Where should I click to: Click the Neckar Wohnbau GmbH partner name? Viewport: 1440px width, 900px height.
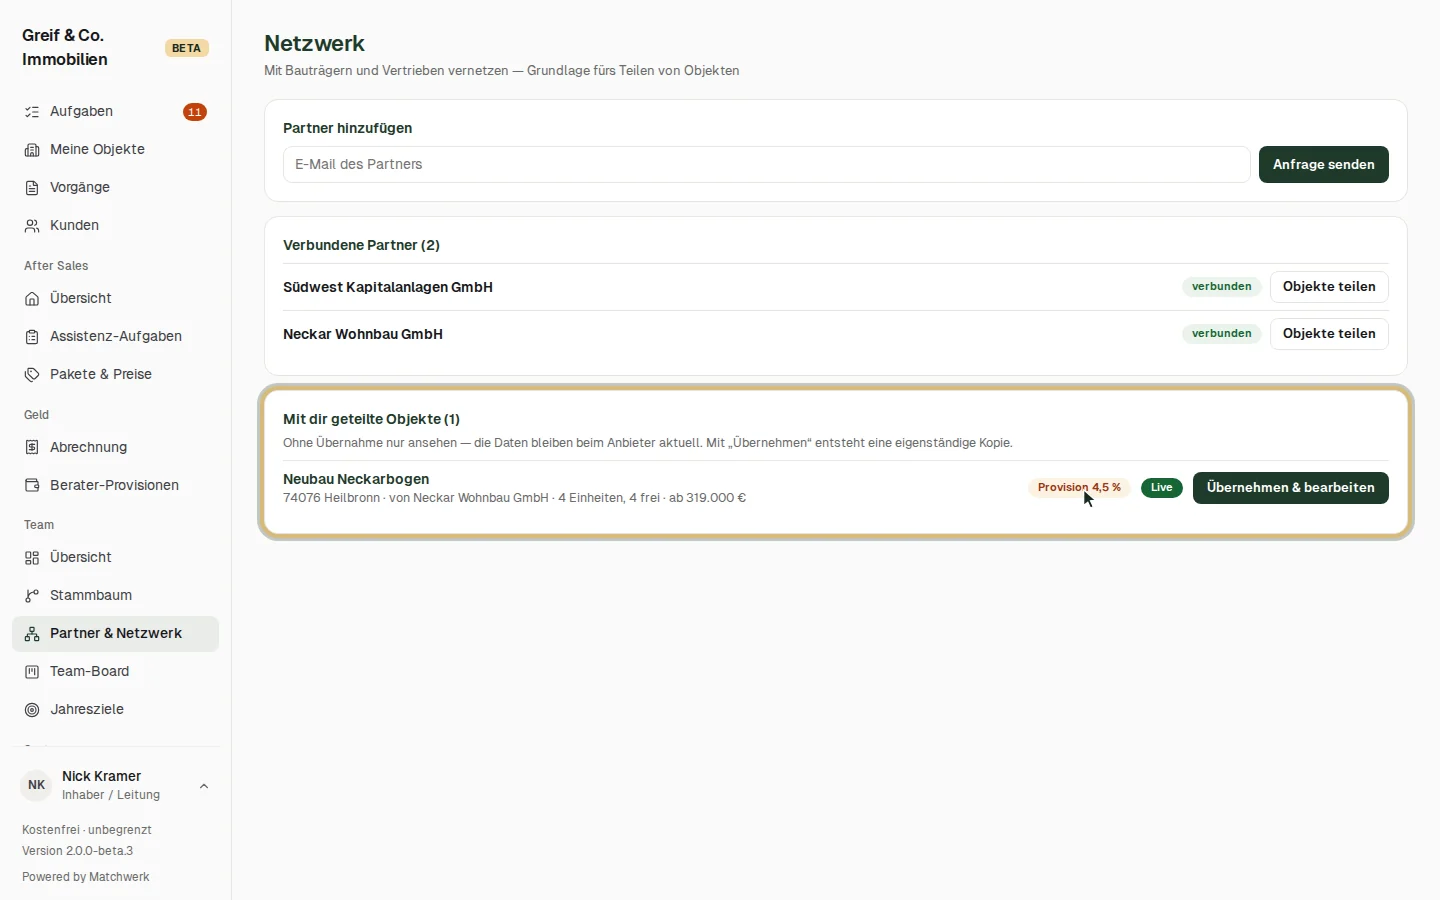pyautogui.click(x=363, y=335)
